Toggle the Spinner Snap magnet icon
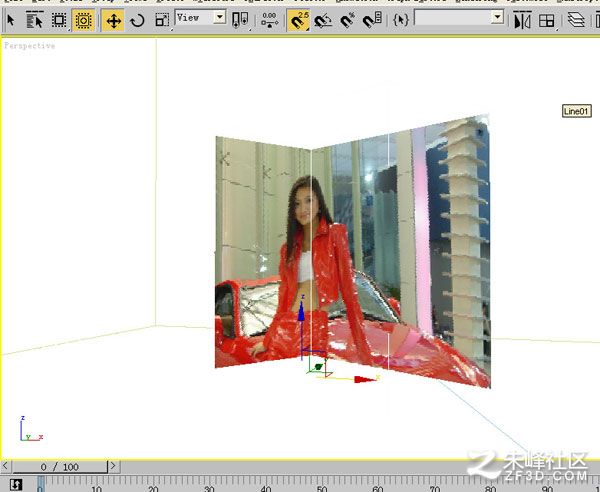This screenshot has width=600, height=492. tap(372, 20)
